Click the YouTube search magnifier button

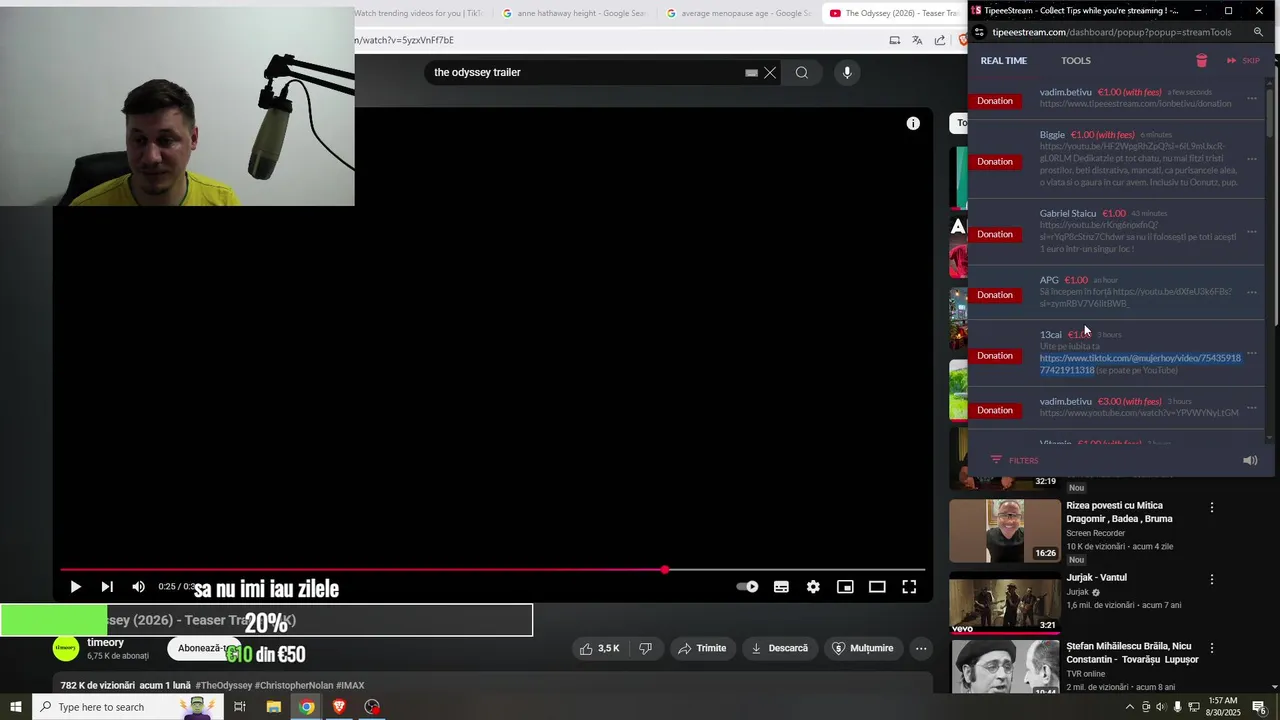[x=802, y=72]
